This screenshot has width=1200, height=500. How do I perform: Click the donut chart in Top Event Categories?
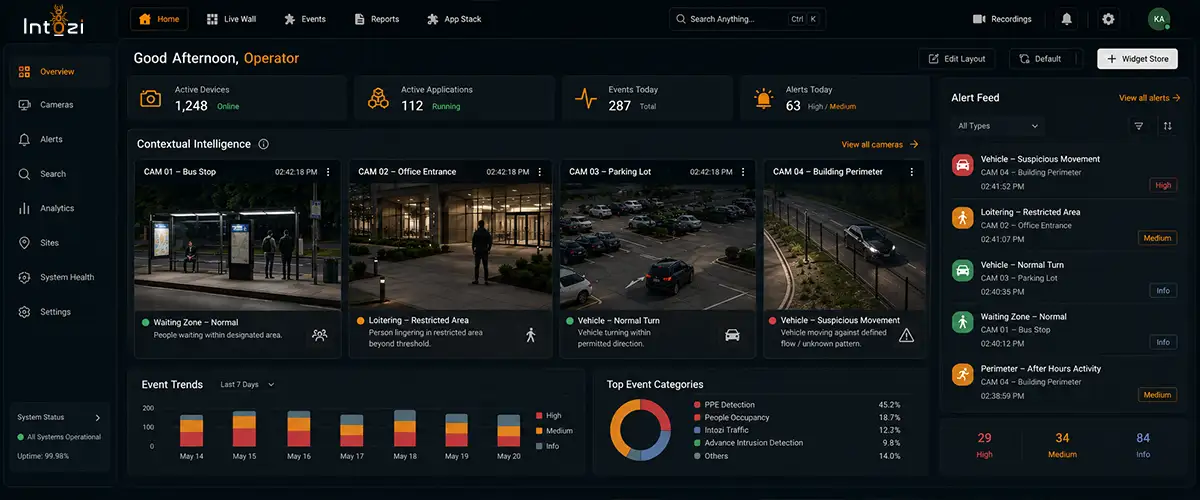[640, 429]
